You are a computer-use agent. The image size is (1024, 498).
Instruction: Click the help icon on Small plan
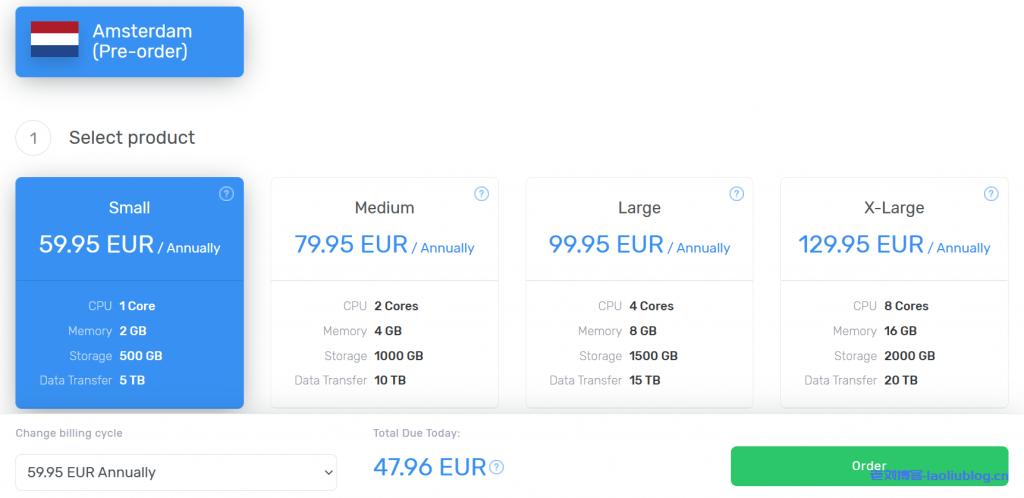(x=226, y=194)
